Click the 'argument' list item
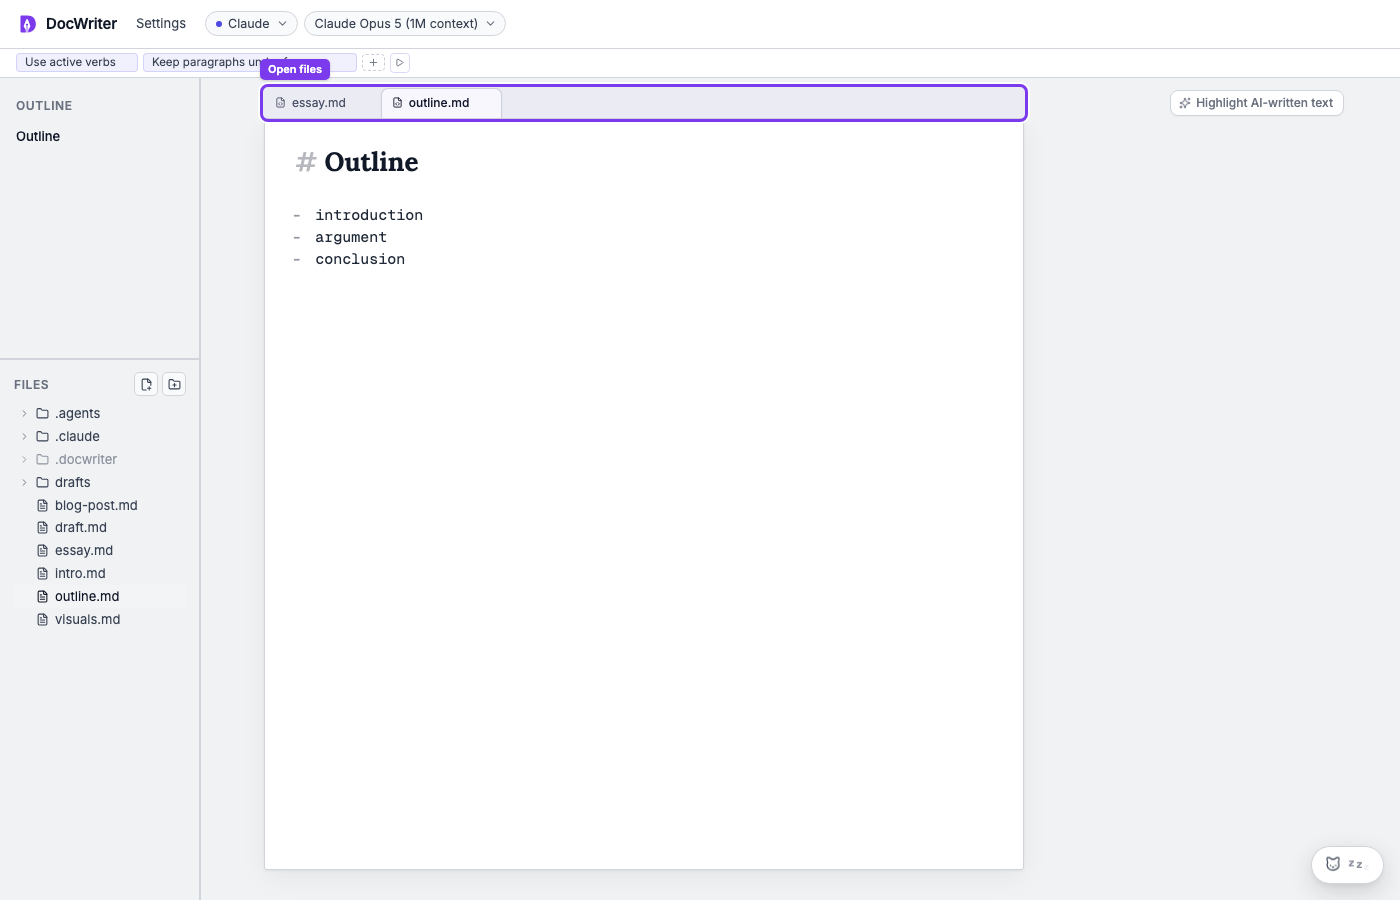The width and height of the screenshot is (1400, 900). pyautogui.click(x=351, y=237)
